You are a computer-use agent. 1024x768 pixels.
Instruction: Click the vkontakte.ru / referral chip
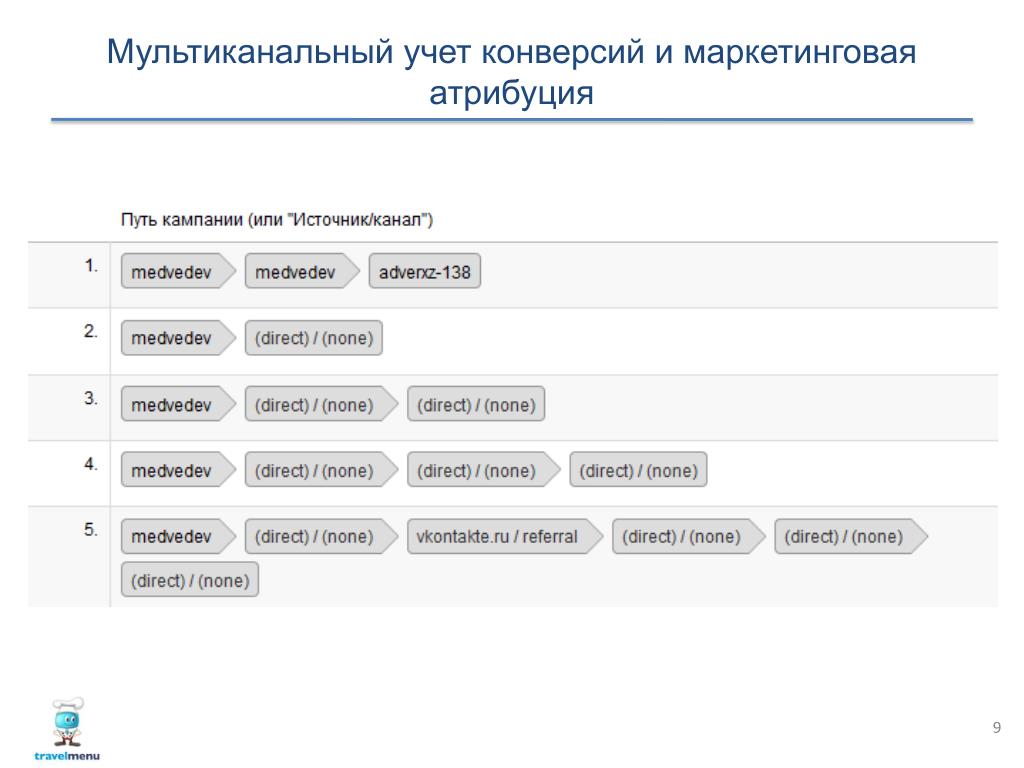click(504, 537)
